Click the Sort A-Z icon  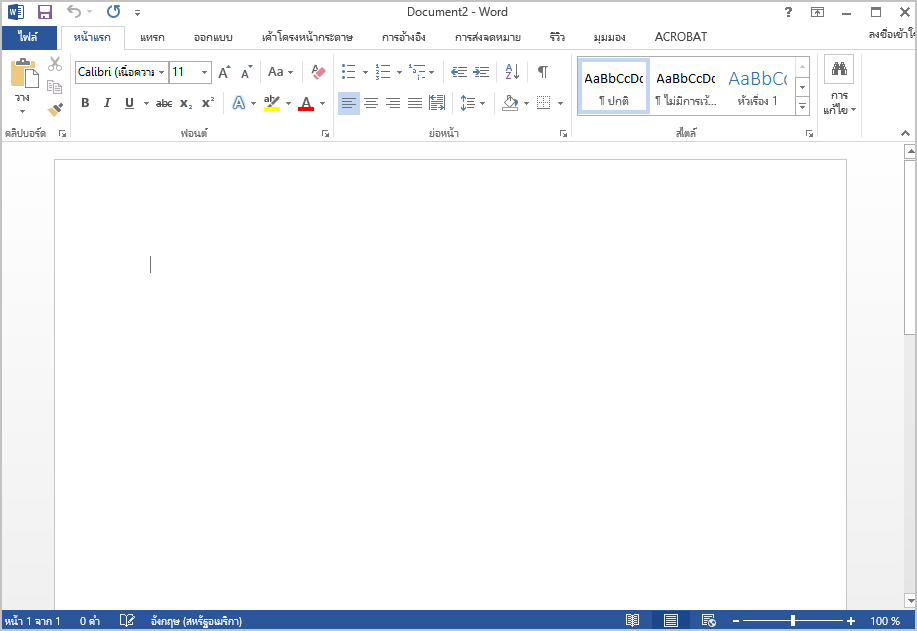(x=512, y=72)
